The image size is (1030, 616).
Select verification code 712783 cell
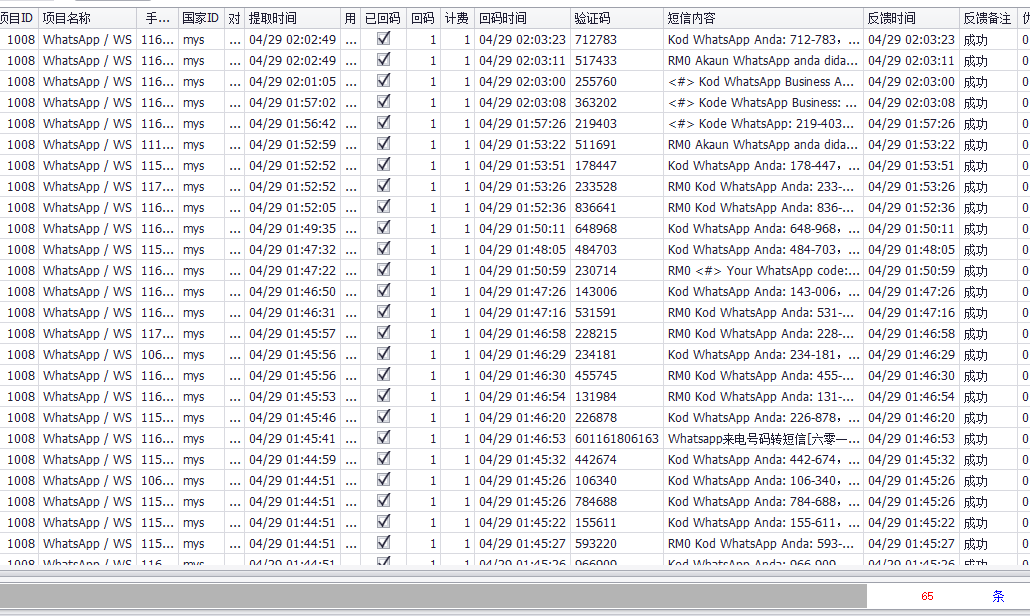[617, 39]
